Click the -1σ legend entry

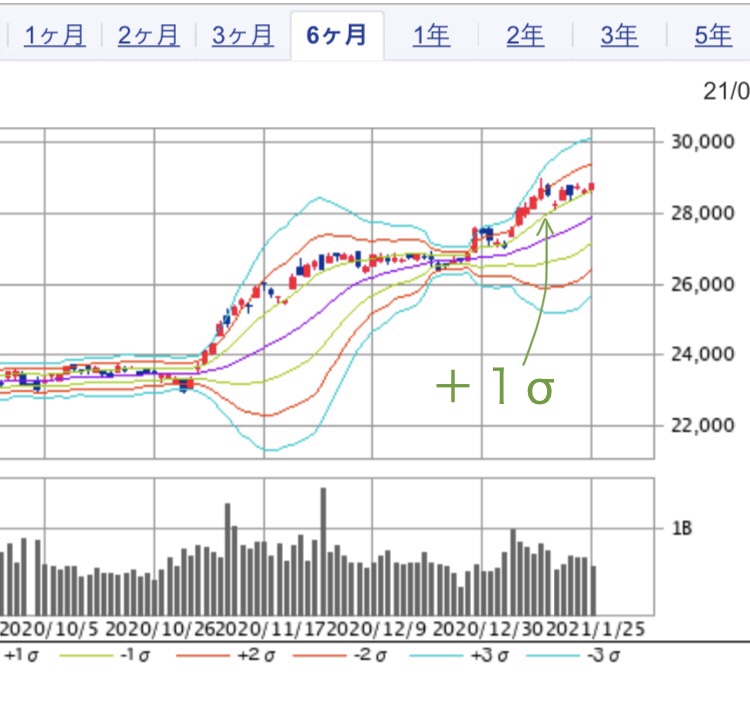pyautogui.click(x=135, y=655)
